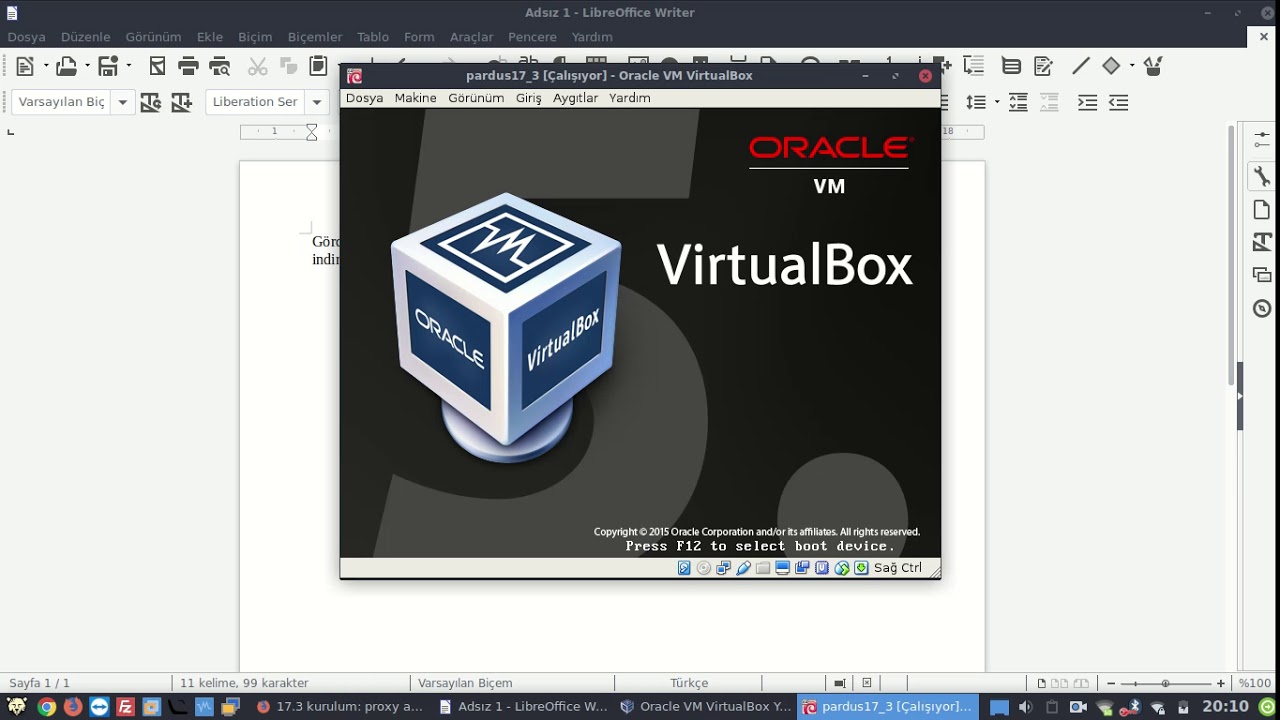Image resolution: width=1280 pixels, height=720 pixels.
Task: Click VirtualBox display status icon
Action: pos(783,568)
